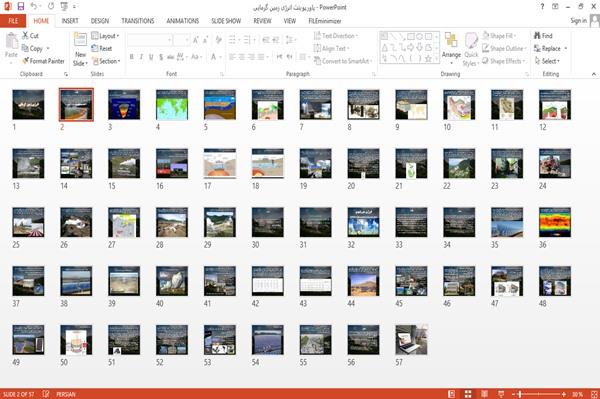The image size is (600, 399).
Task: Open the font name combo box
Action: point(150,40)
